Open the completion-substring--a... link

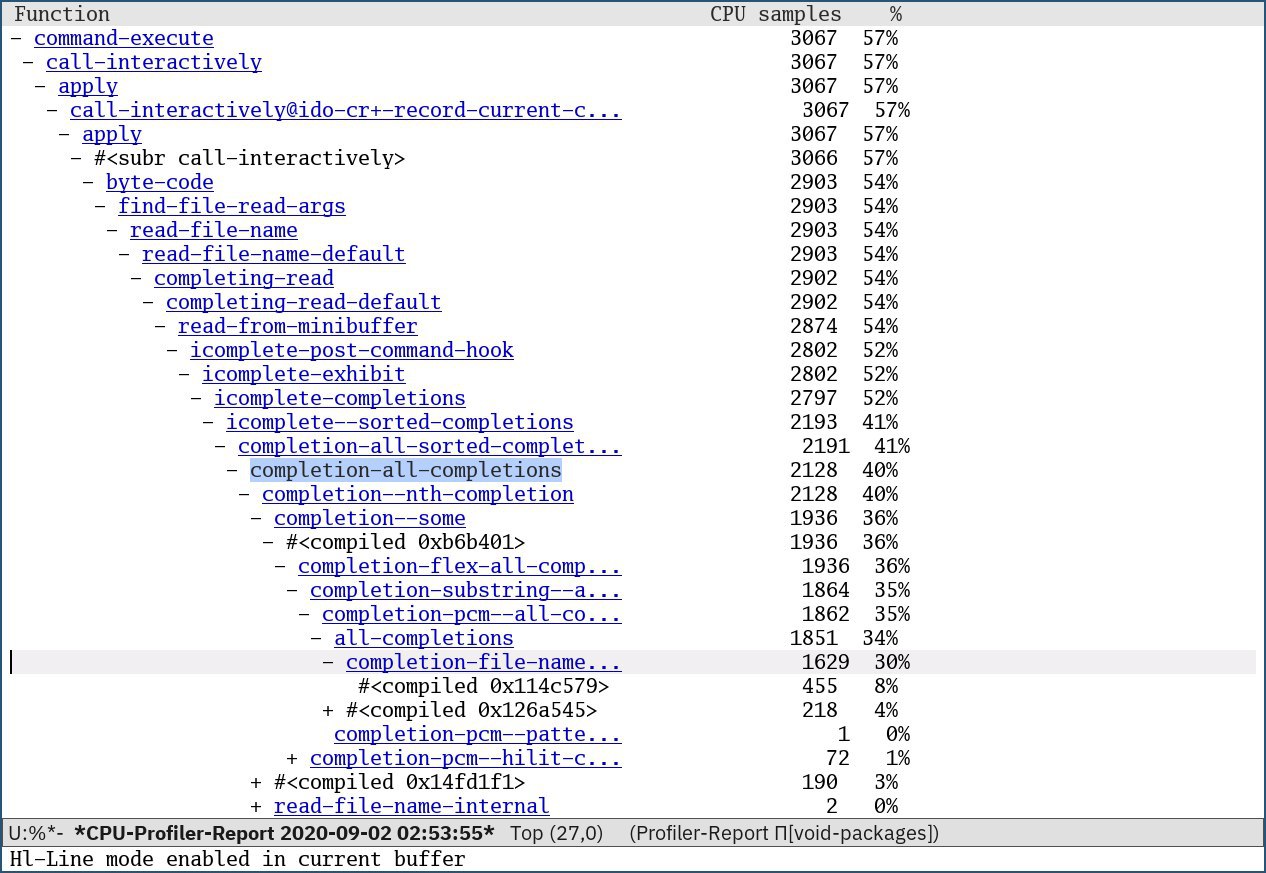coord(466,590)
